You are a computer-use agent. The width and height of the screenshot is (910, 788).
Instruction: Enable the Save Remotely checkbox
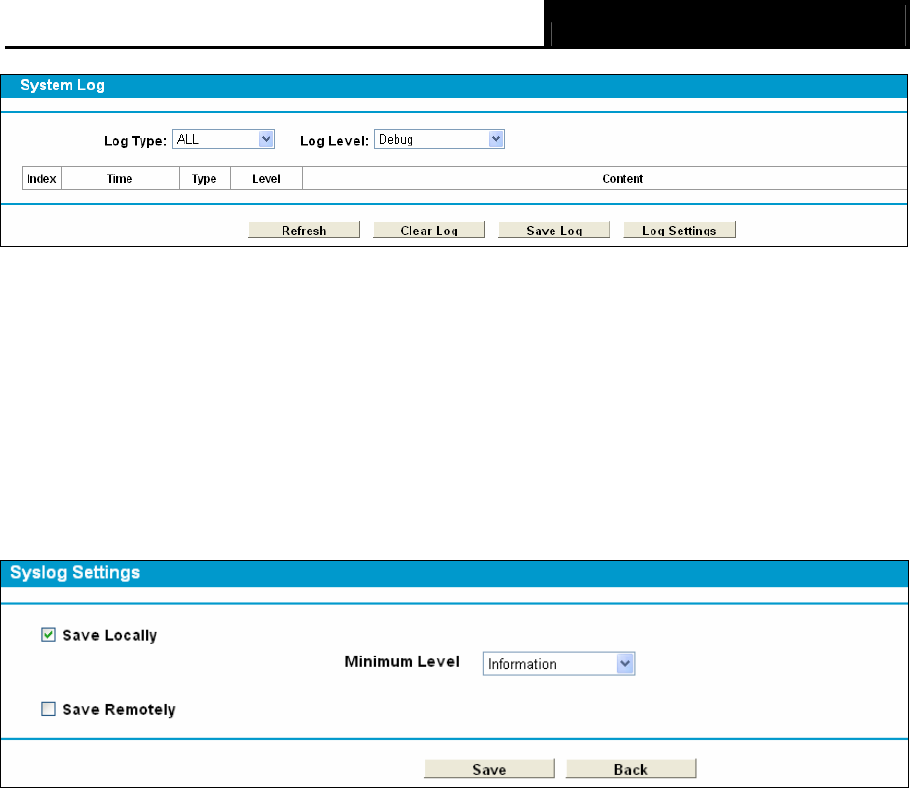(48, 709)
